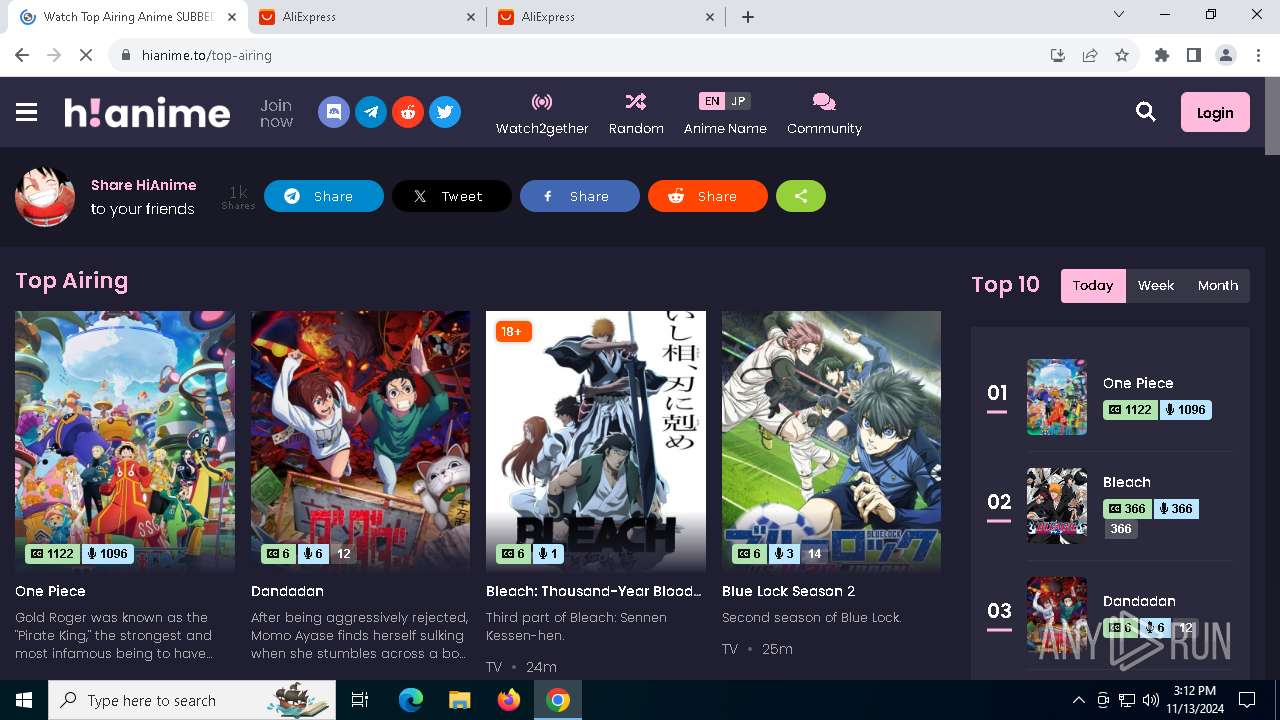Switch to the first AliExpress tab

tap(367, 17)
